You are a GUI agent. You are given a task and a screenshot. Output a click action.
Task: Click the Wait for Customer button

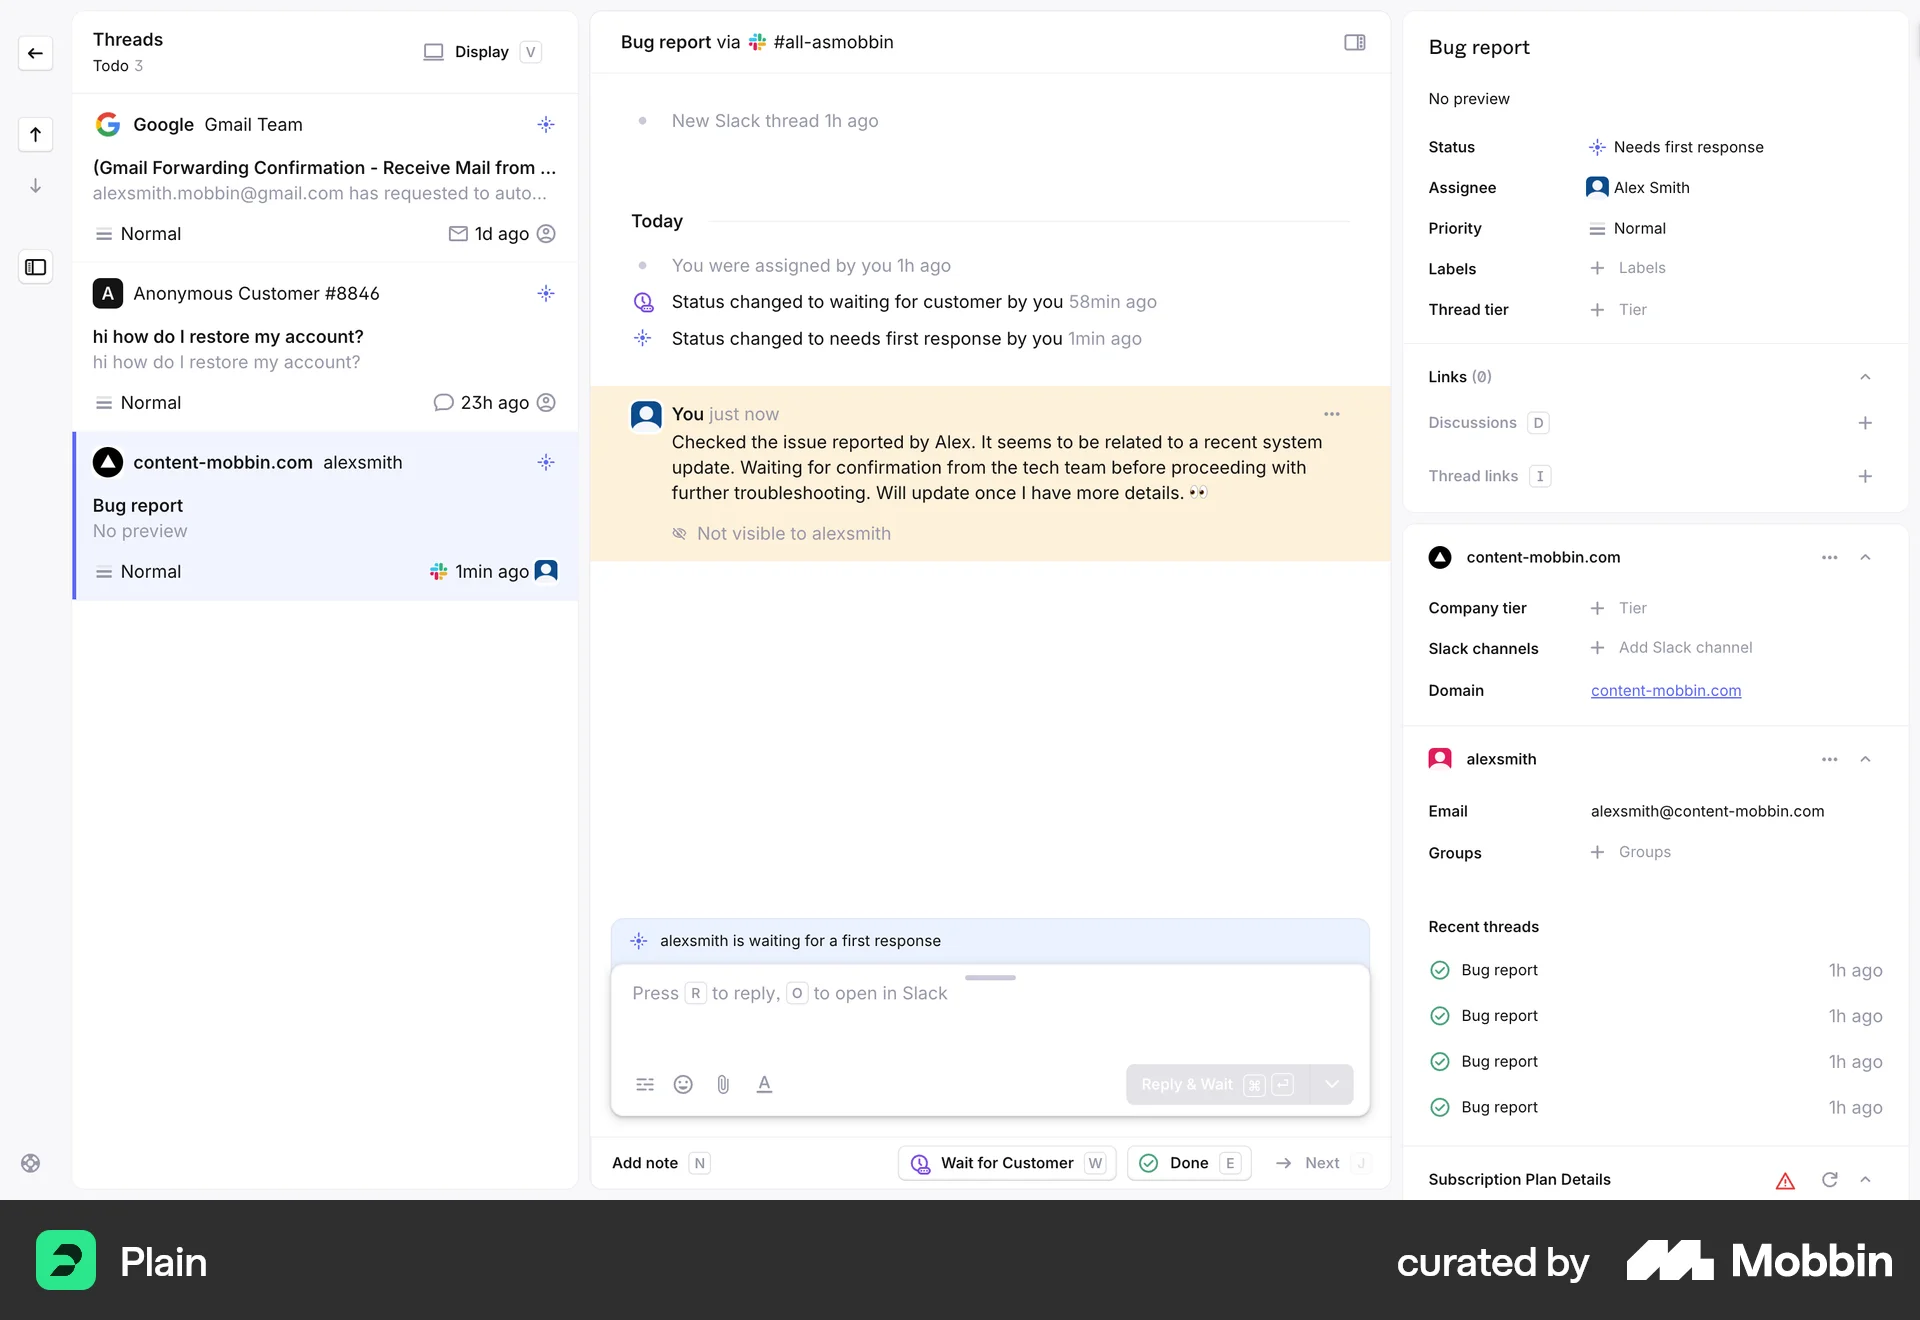(x=1006, y=1163)
